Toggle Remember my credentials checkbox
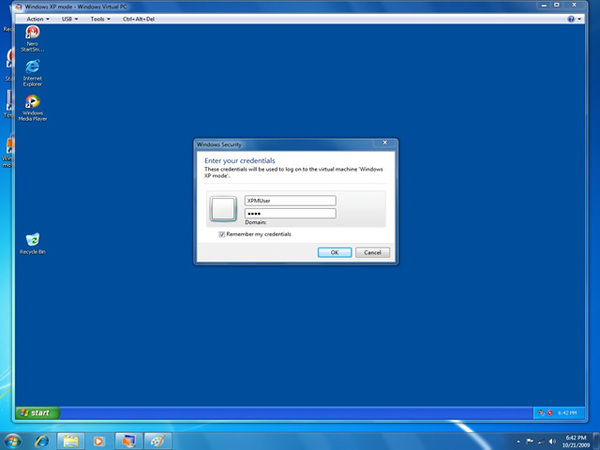Image resolution: width=600 pixels, height=450 pixels. tap(222, 234)
